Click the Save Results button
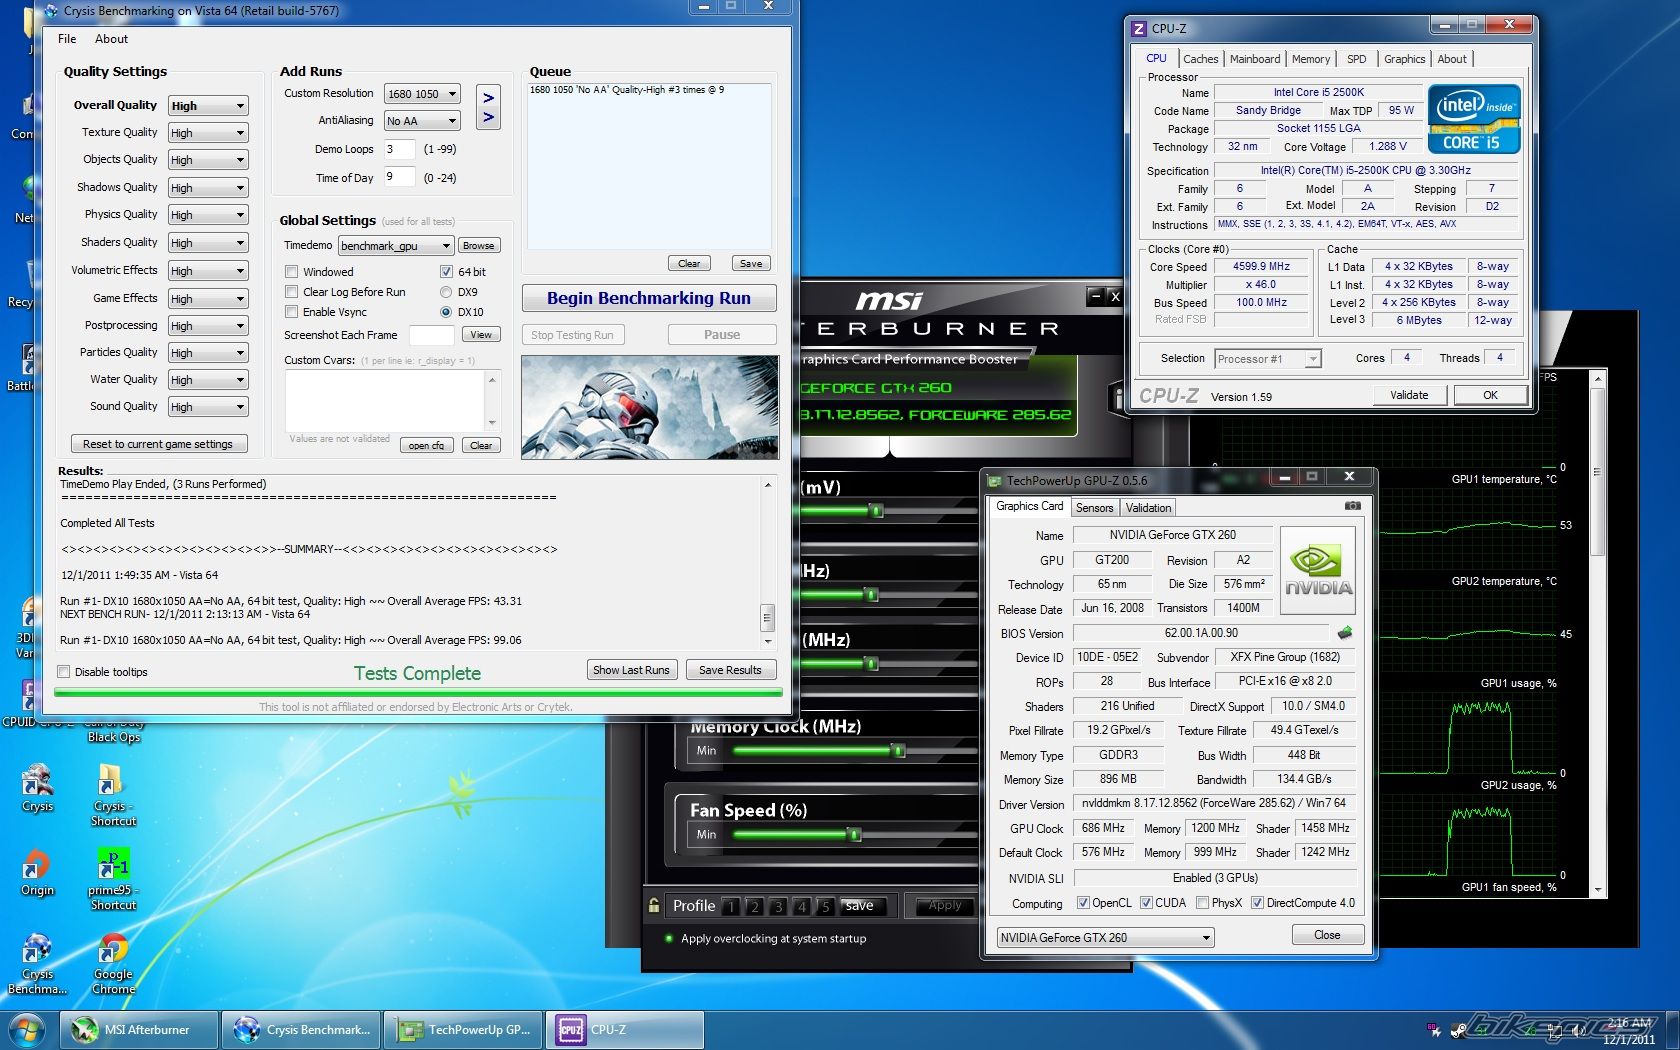The height and width of the screenshot is (1050, 1680). point(730,670)
